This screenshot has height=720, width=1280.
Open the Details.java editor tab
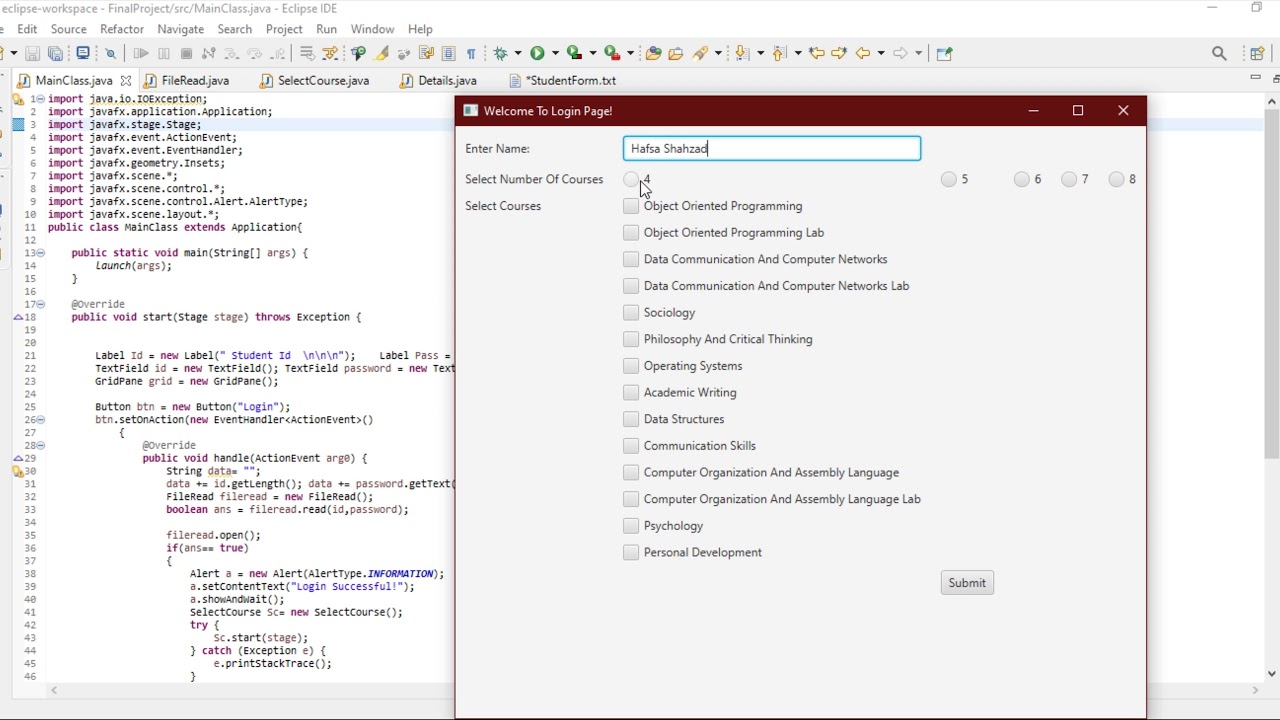[447, 81]
